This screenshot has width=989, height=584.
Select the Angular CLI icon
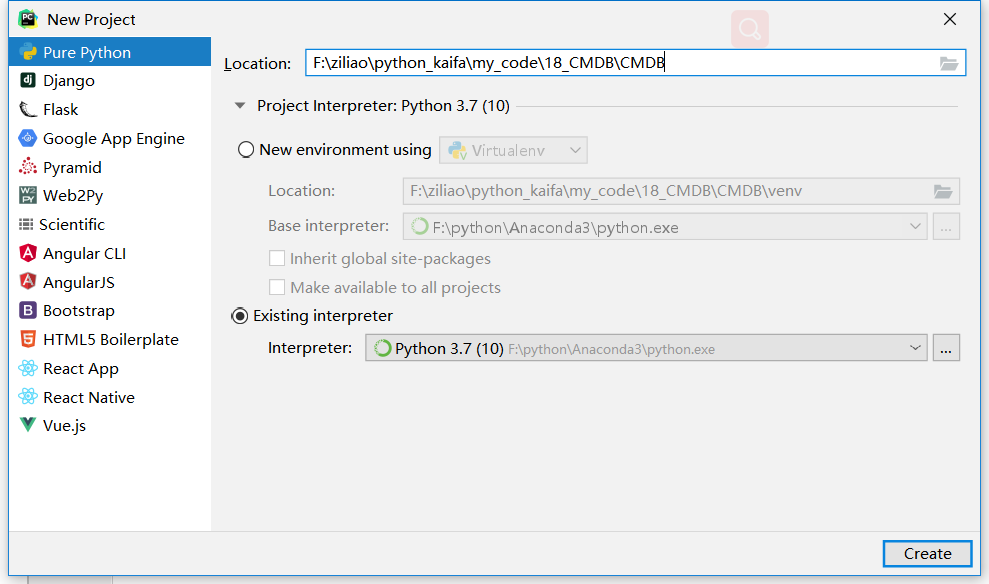click(28, 254)
